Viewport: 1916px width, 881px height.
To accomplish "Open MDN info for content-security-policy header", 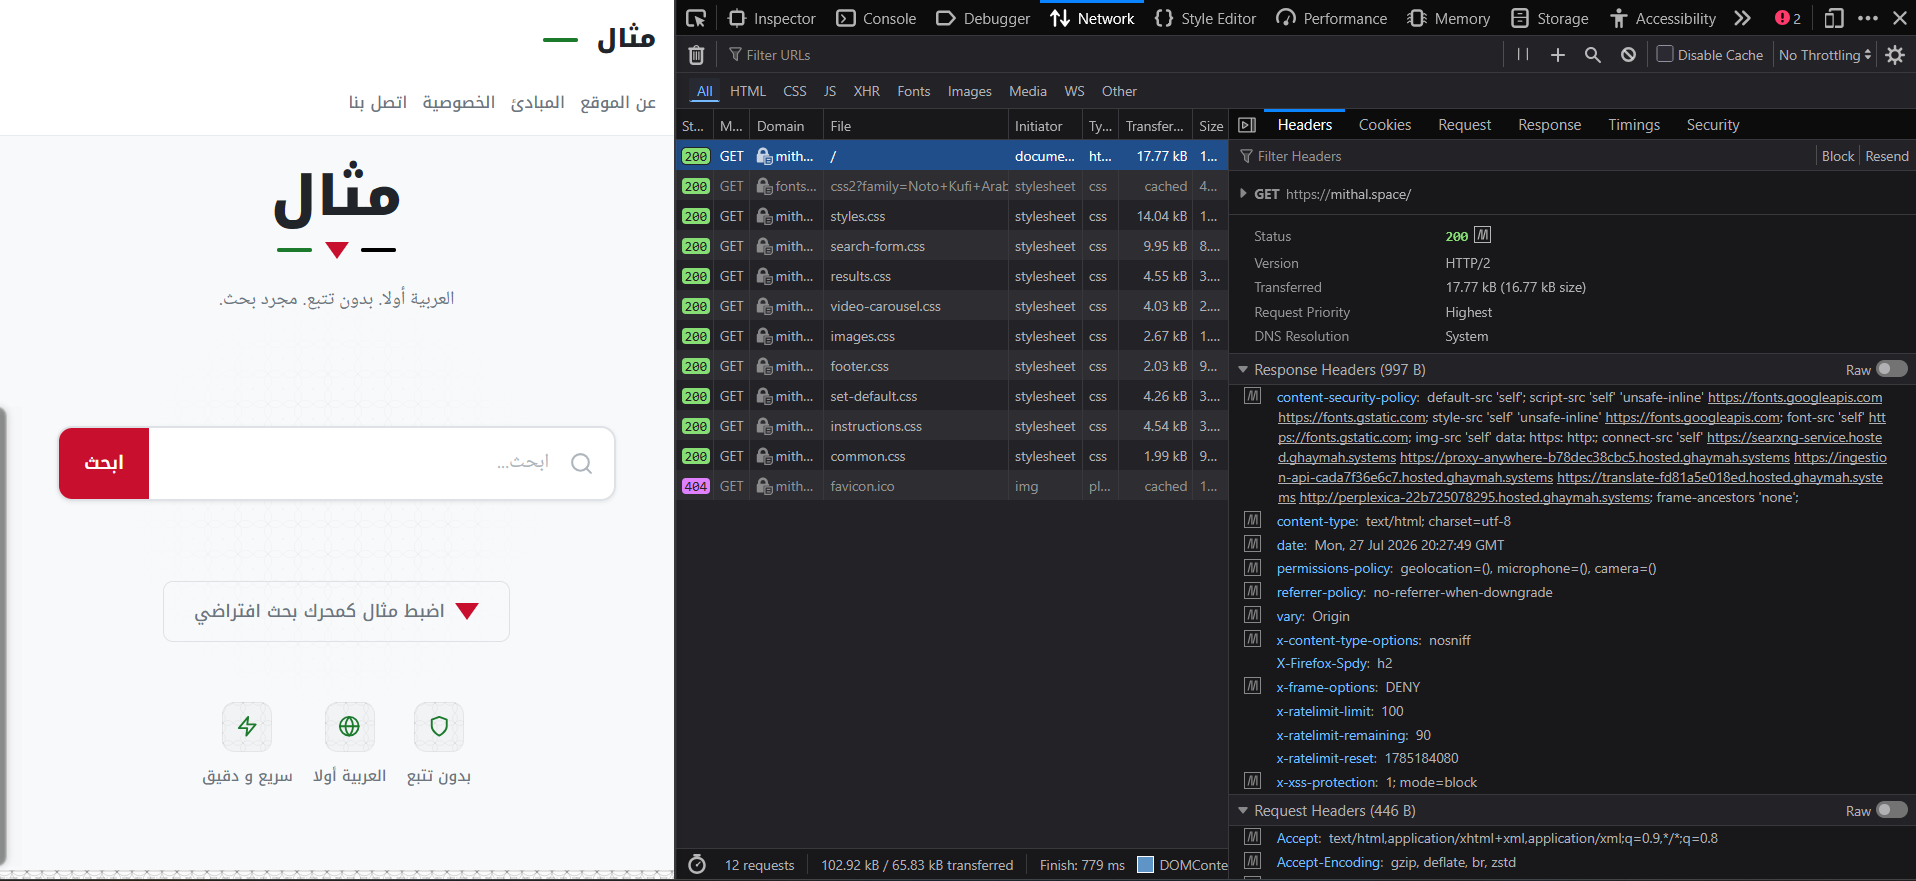I will coord(1252,396).
